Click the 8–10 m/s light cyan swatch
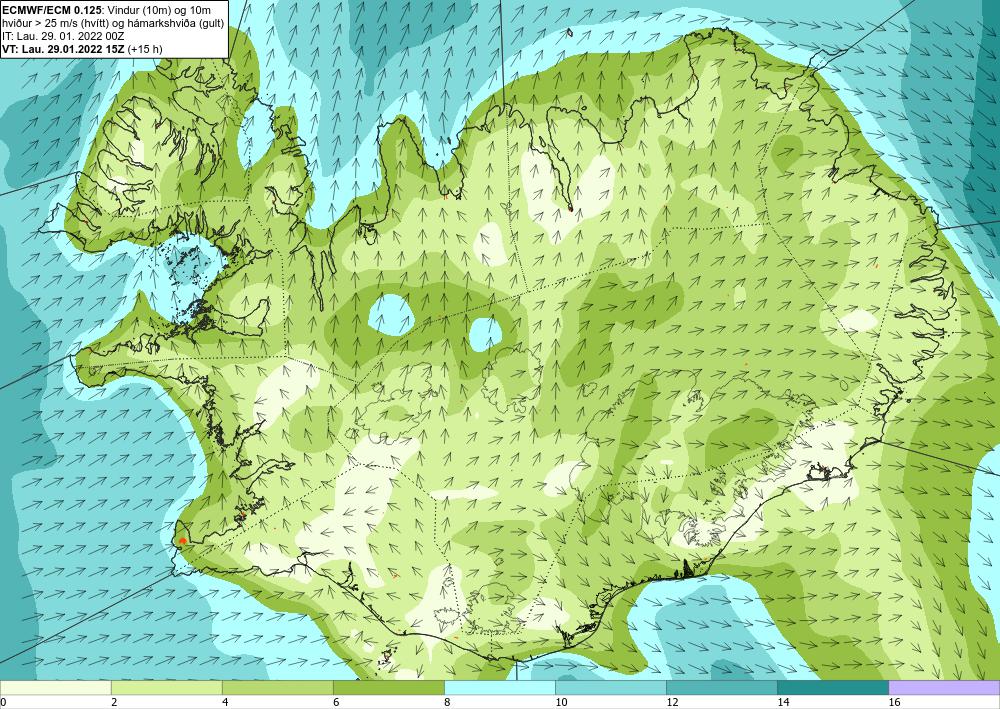This screenshot has width=1000, height=709. point(500,687)
